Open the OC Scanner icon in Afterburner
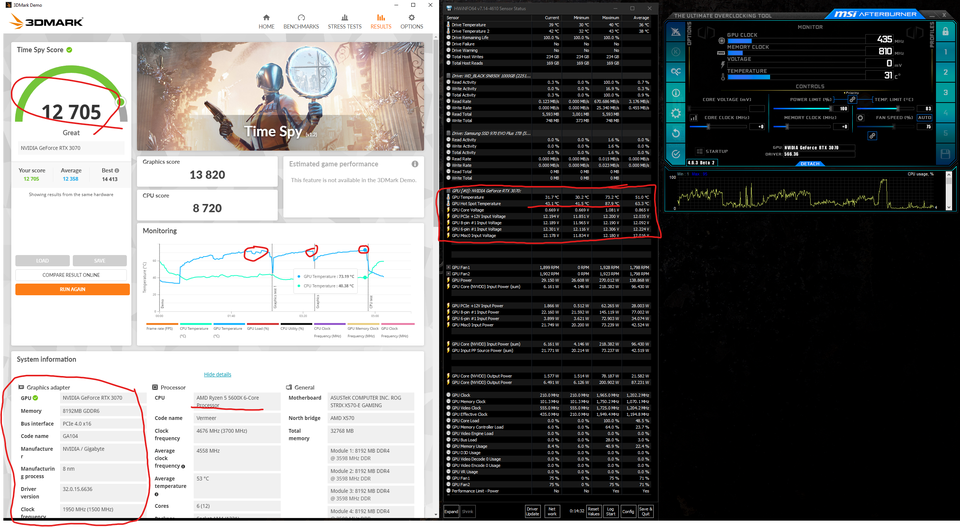The height and width of the screenshot is (527, 960). point(676,72)
